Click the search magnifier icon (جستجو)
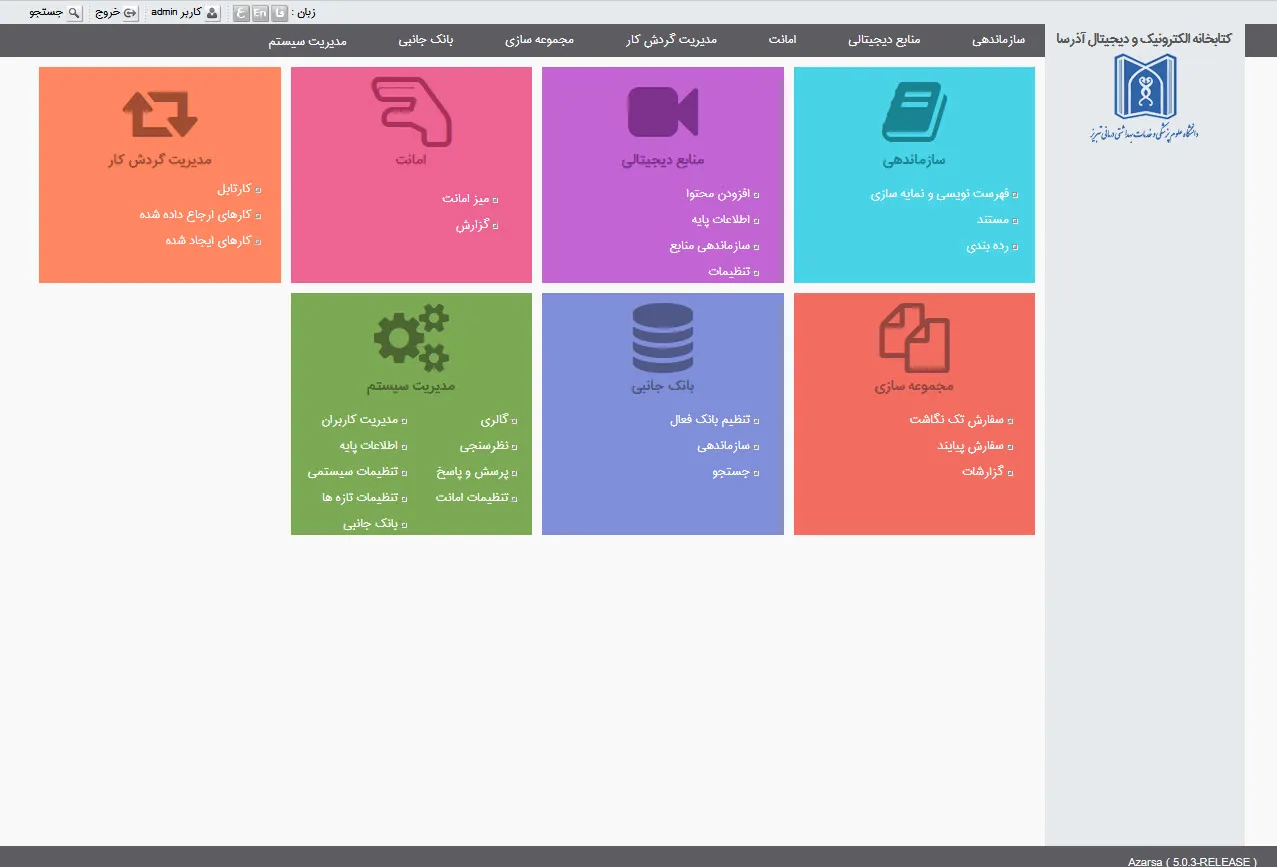The height and width of the screenshot is (867, 1277). (75, 13)
